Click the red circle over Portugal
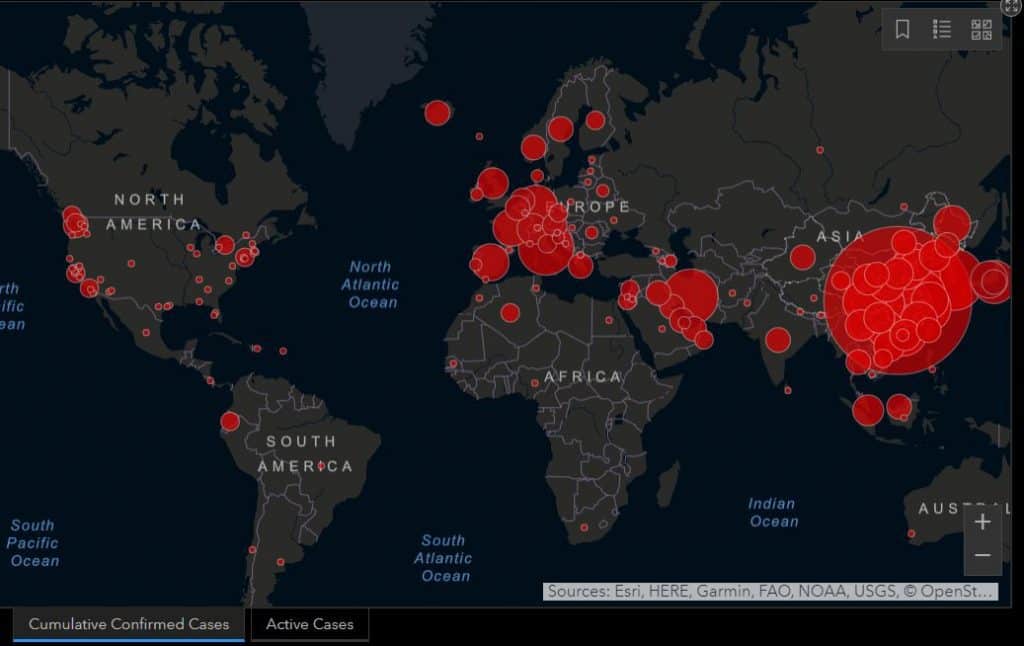The height and width of the screenshot is (646, 1024). pos(476,265)
